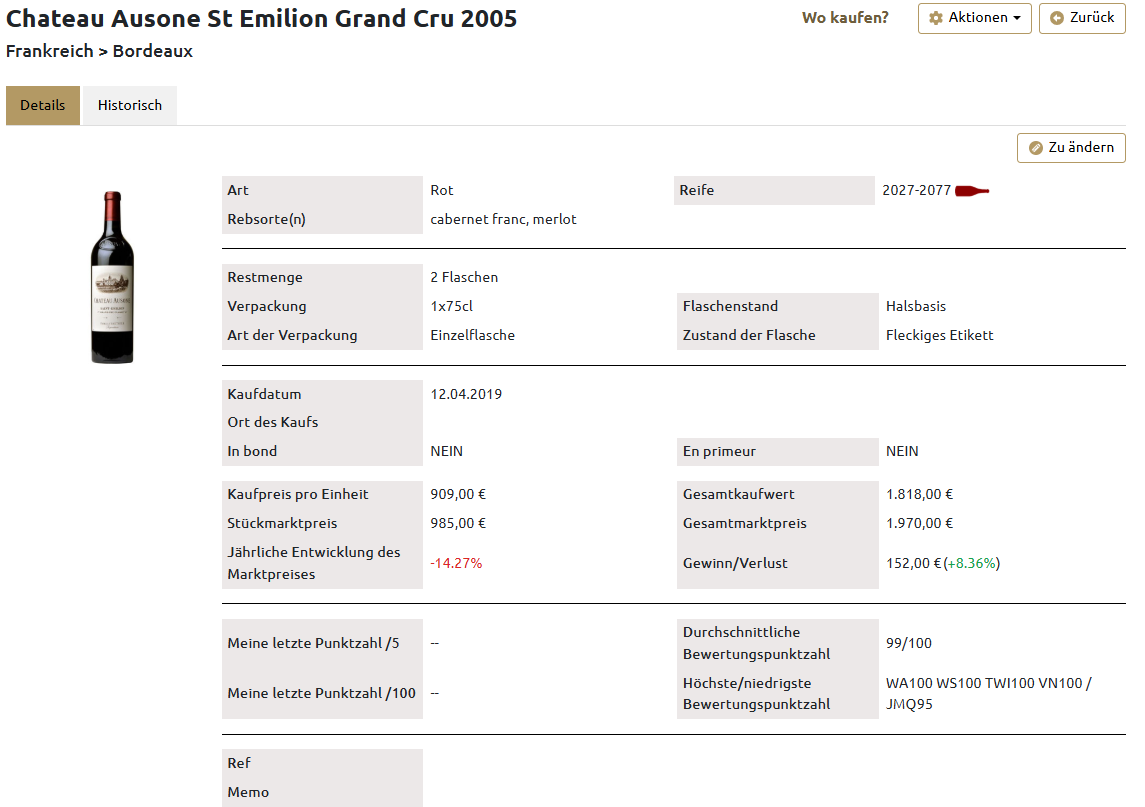Select the Details tab
Image resolution: width=1145 pixels, height=807 pixels.
[x=43, y=105]
